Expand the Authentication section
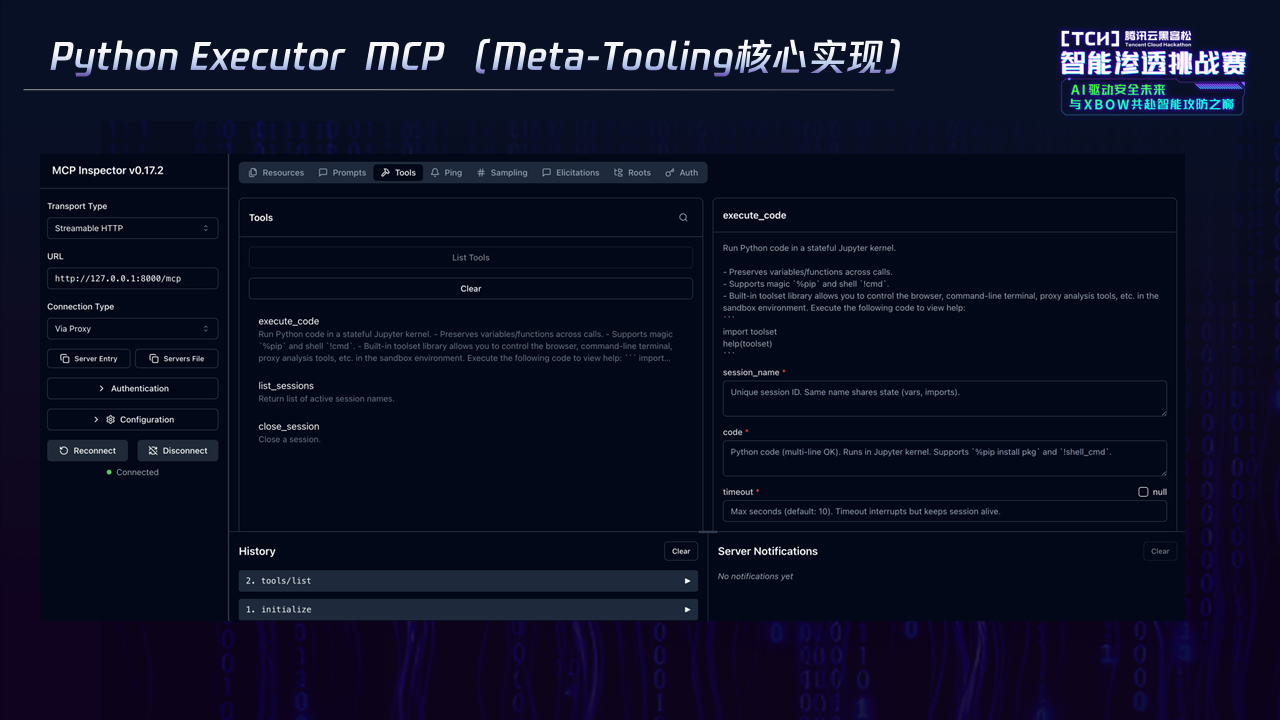The height and width of the screenshot is (720, 1280). click(132, 388)
